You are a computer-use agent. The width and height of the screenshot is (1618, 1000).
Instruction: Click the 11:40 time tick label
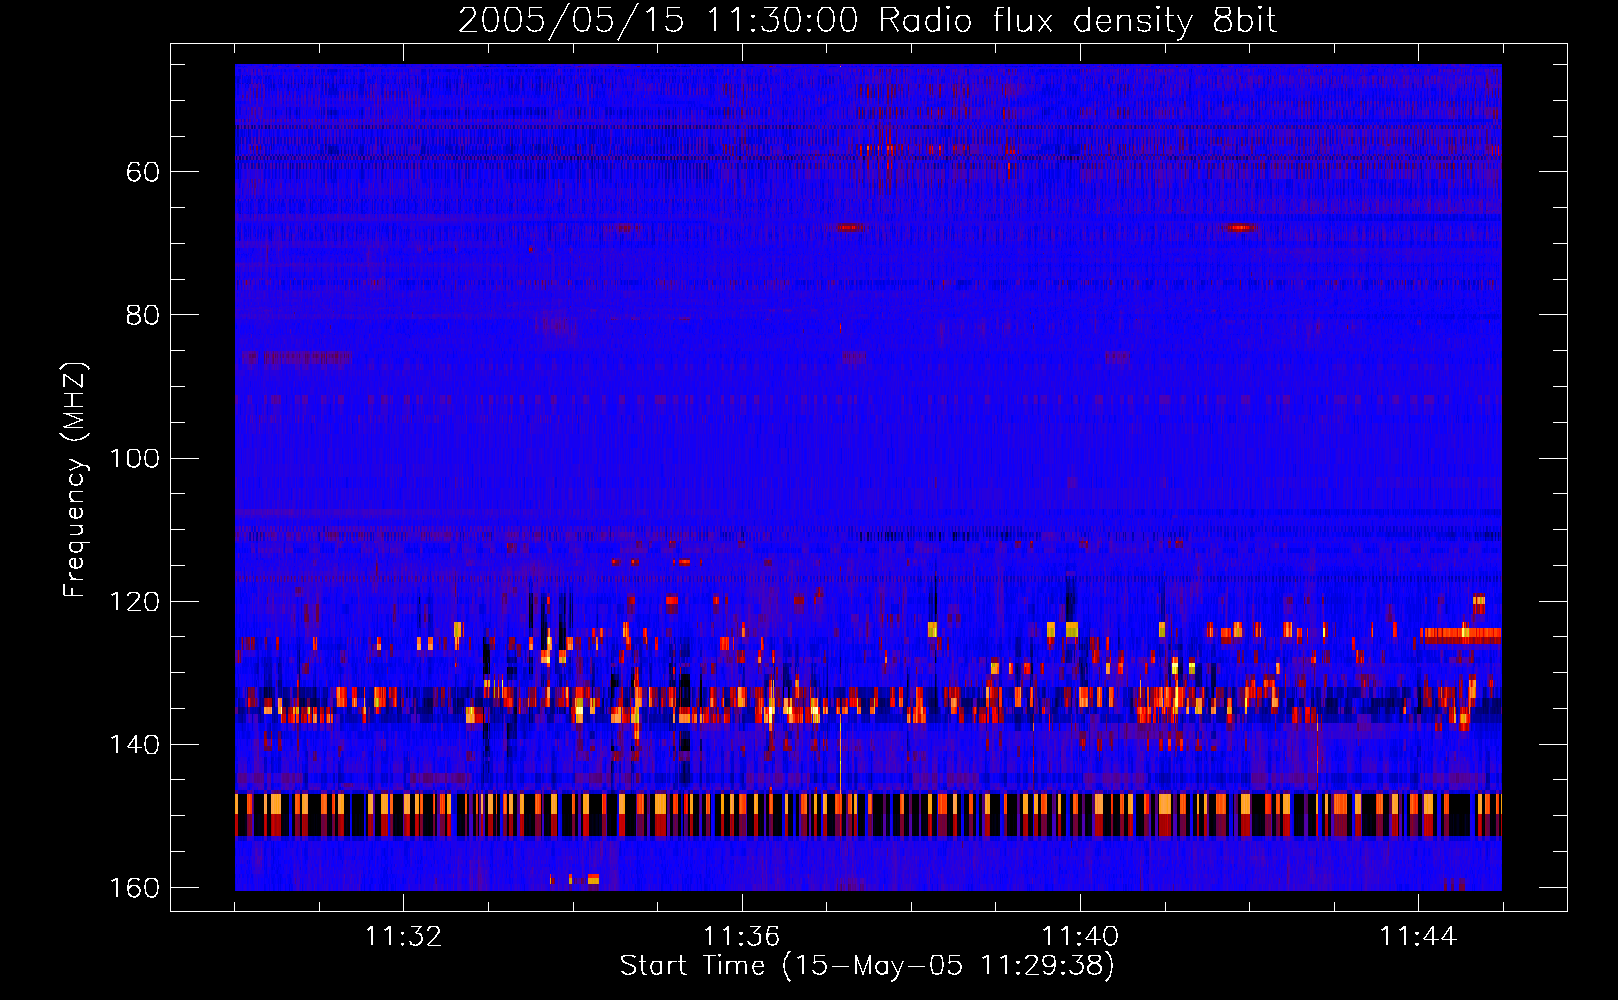(1080, 937)
